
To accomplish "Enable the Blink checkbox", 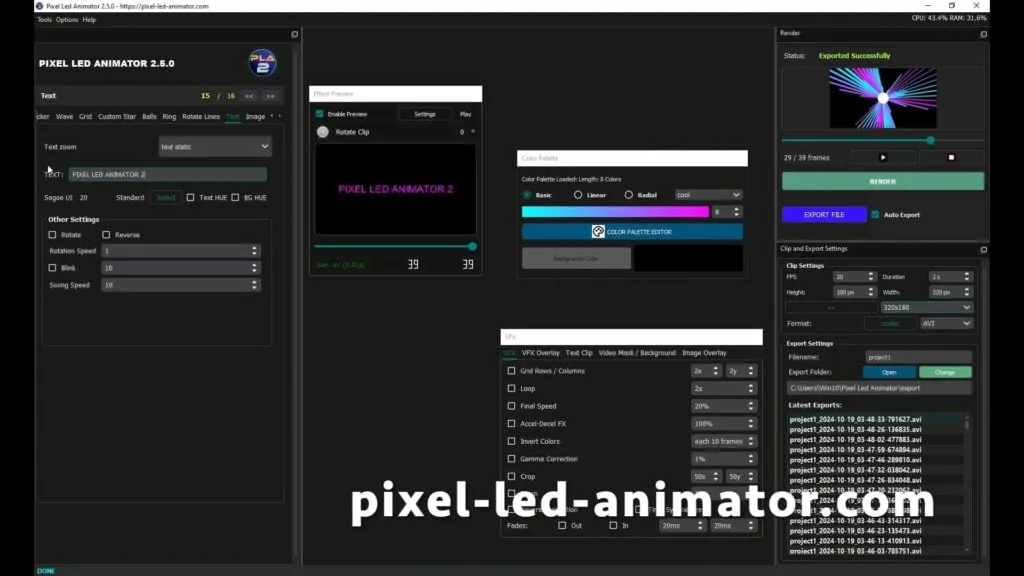I will (x=52, y=268).
